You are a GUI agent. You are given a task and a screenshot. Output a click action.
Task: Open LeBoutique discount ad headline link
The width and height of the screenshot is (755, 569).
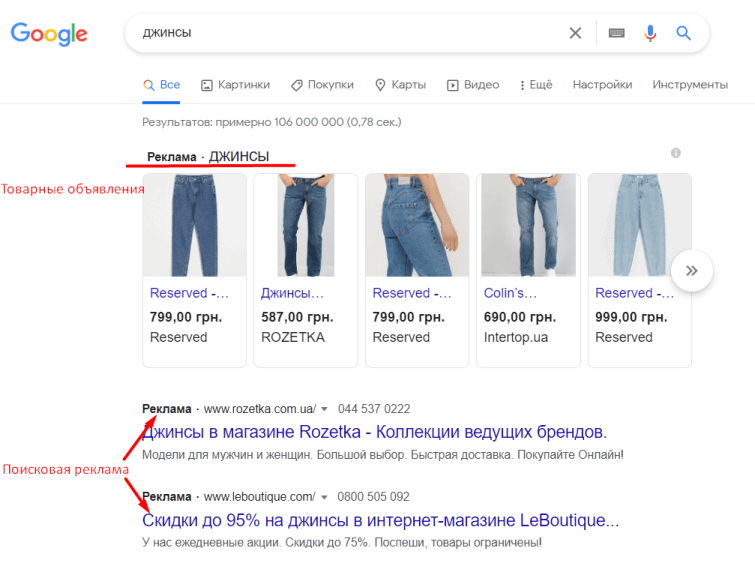click(x=380, y=521)
